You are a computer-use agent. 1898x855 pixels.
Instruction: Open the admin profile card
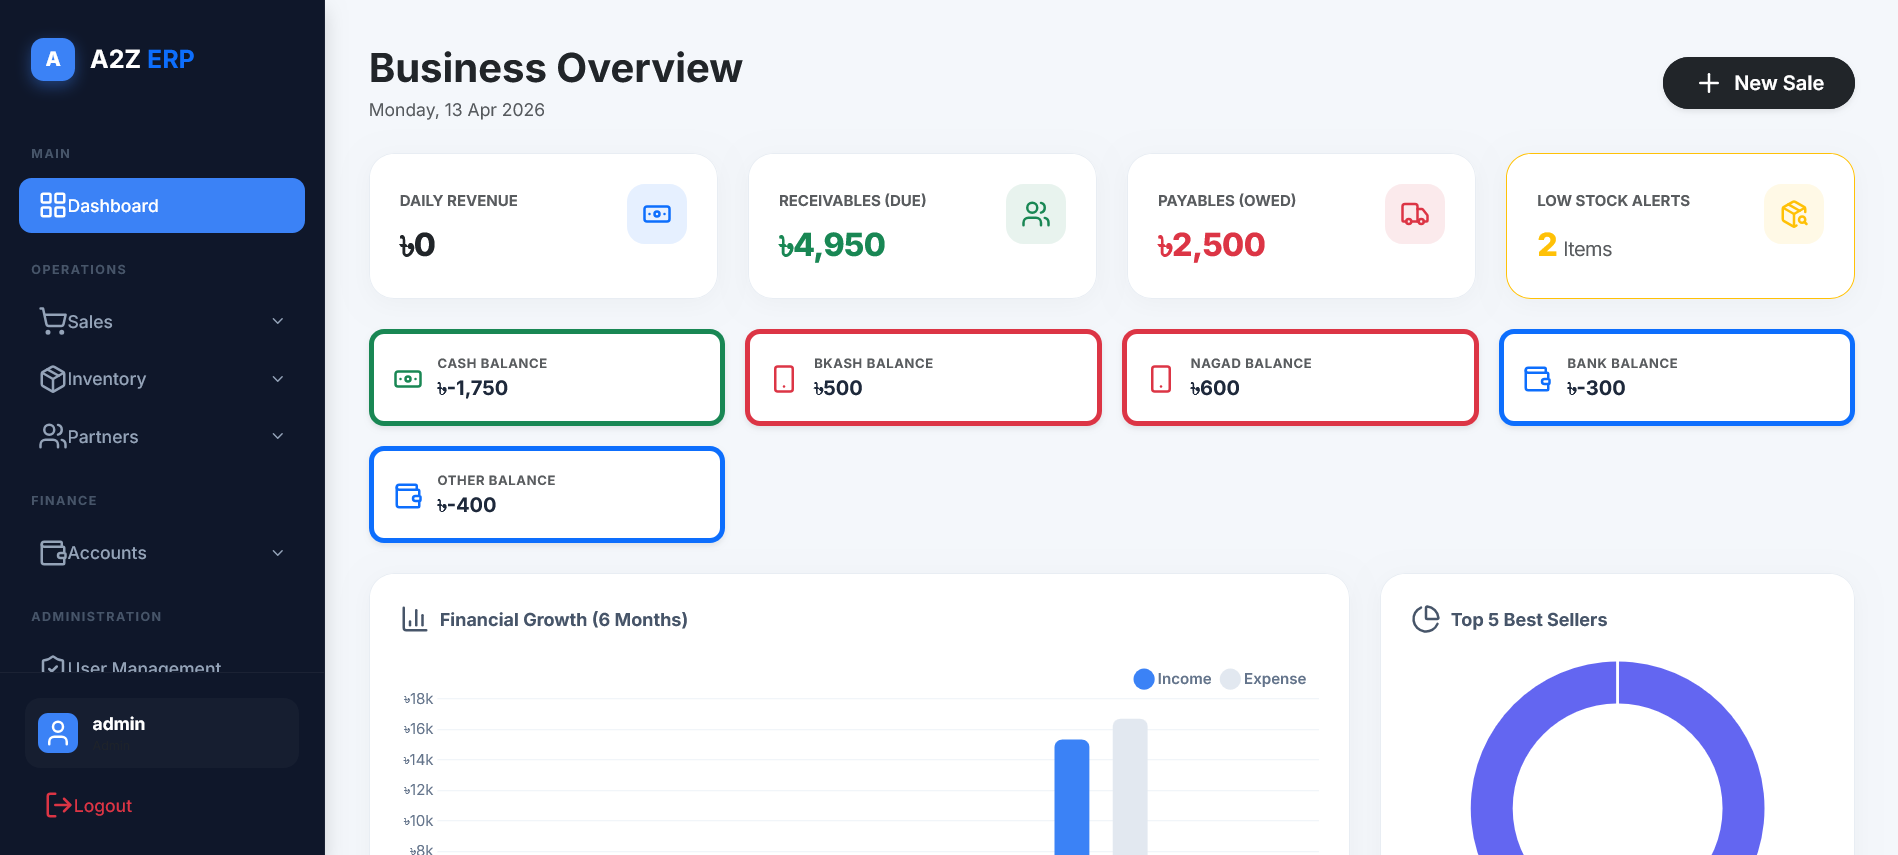162,733
